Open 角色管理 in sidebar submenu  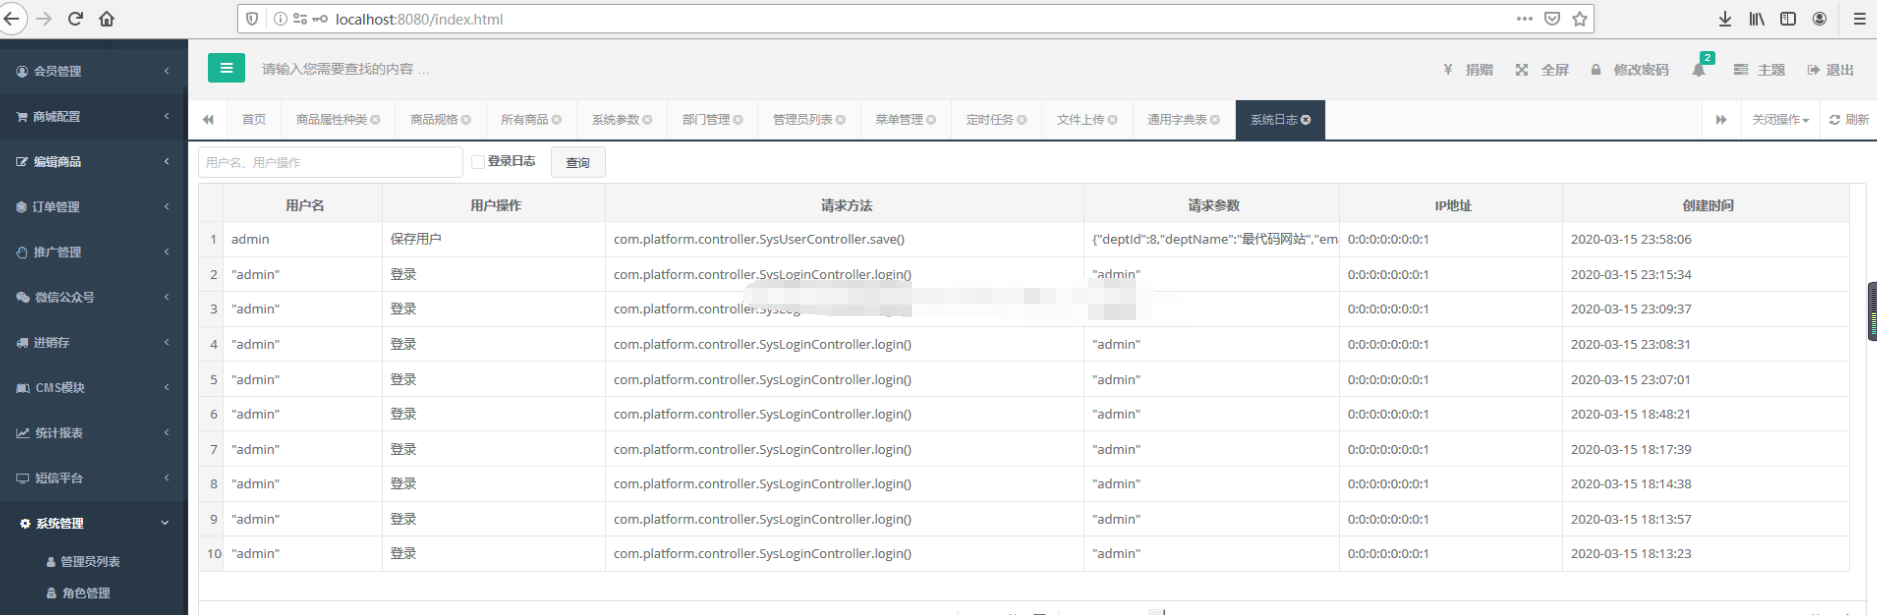(x=86, y=593)
